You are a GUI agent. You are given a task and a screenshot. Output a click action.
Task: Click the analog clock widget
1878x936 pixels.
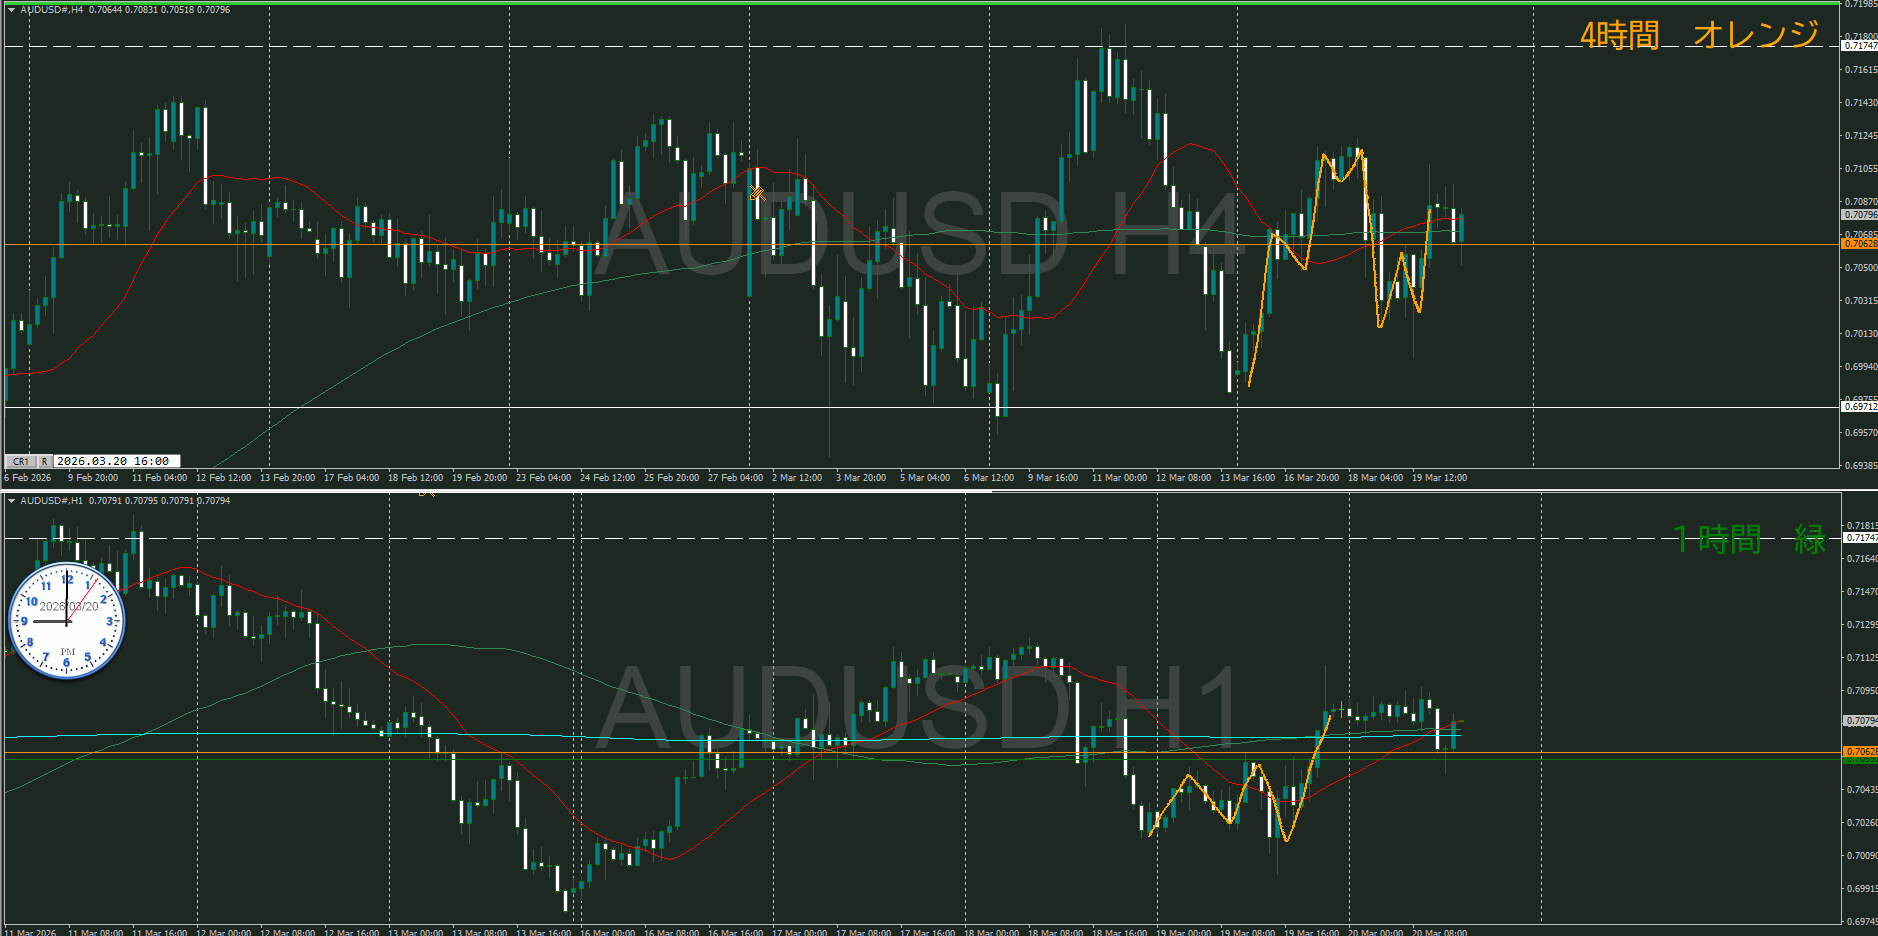[67, 621]
